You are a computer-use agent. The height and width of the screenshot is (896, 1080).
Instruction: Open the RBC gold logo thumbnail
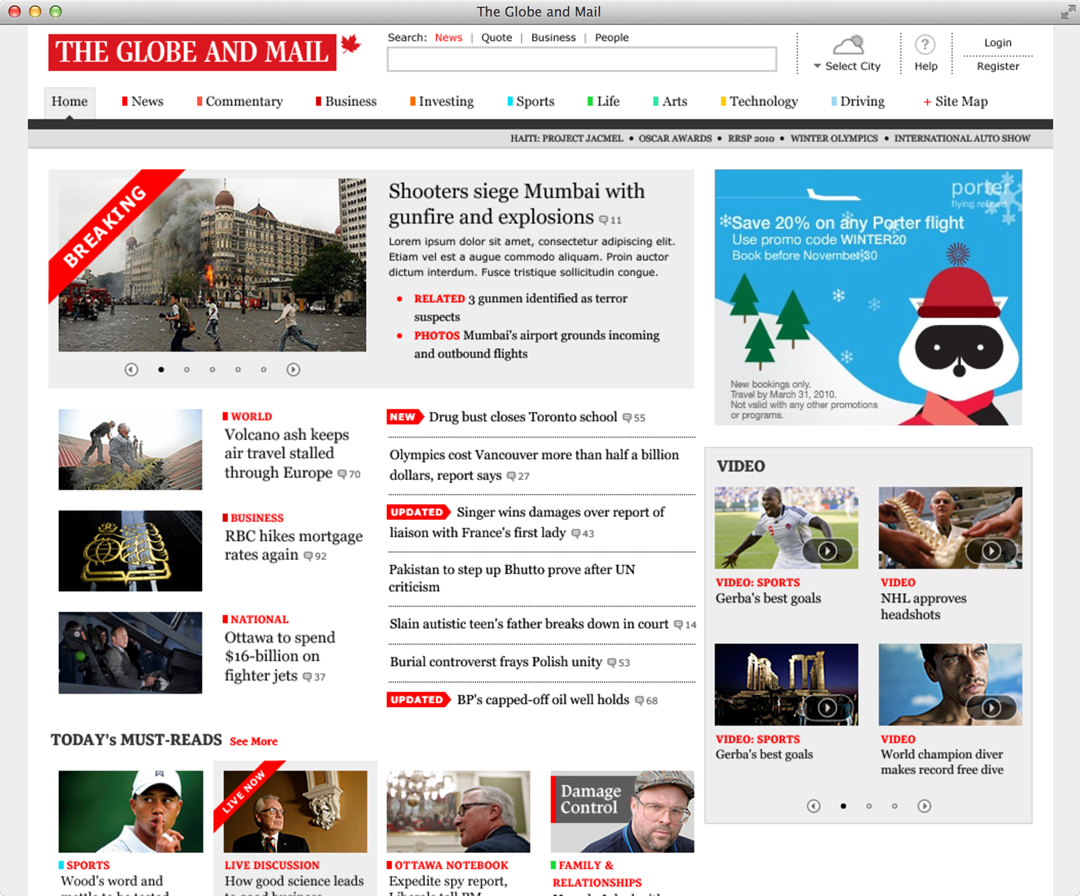(130, 551)
